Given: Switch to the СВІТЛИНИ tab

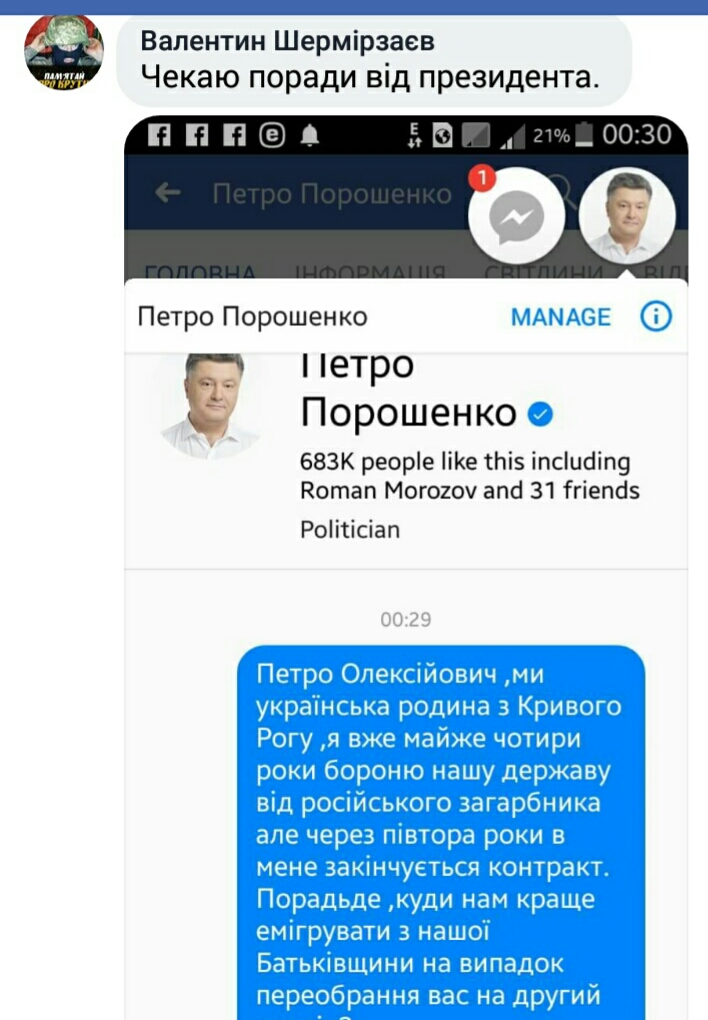Looking at the screenshot, I should tap(543, 271).
